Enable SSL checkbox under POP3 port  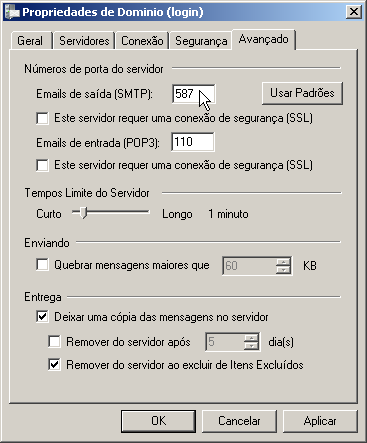click(42, 165)
